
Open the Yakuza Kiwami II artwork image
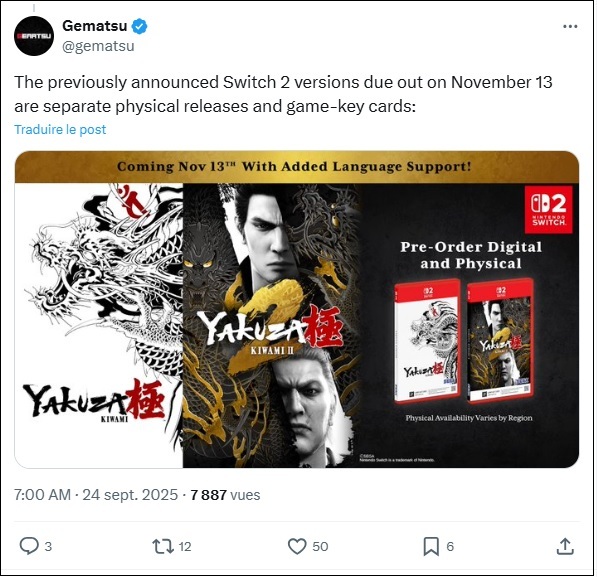tap(271, 326)
